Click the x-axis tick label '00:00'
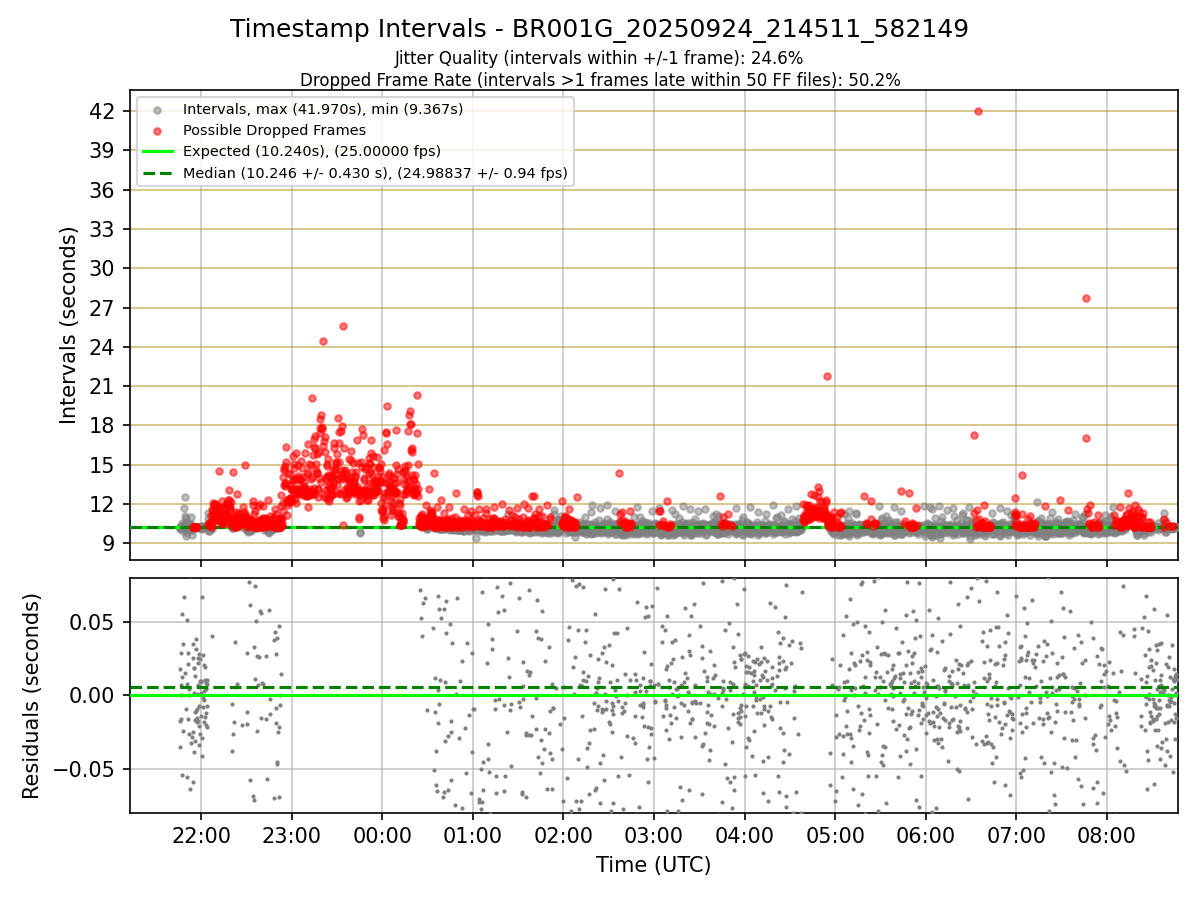The image size is (1200, 900). [382, 835]
